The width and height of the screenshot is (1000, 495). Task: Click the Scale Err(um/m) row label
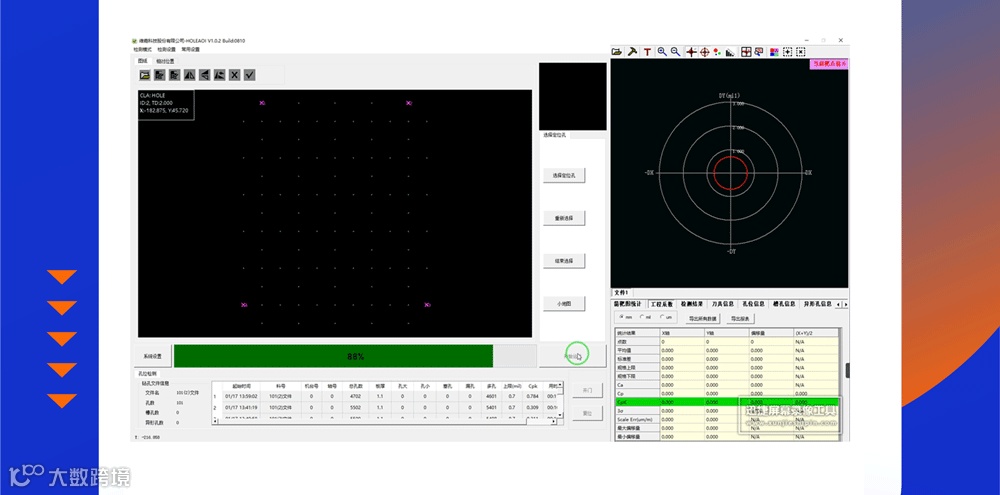pyautogui.click(x=637, y=420)
